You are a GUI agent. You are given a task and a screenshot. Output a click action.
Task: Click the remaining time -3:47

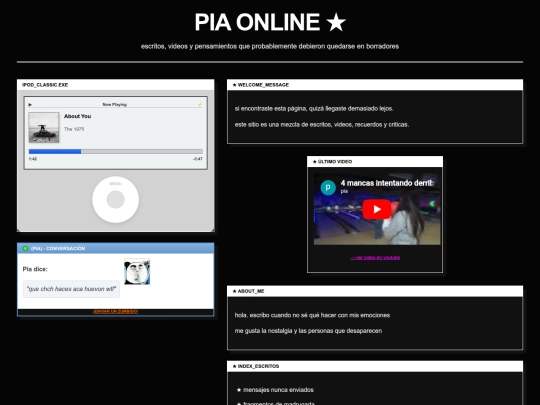click(x=198, y=159)
